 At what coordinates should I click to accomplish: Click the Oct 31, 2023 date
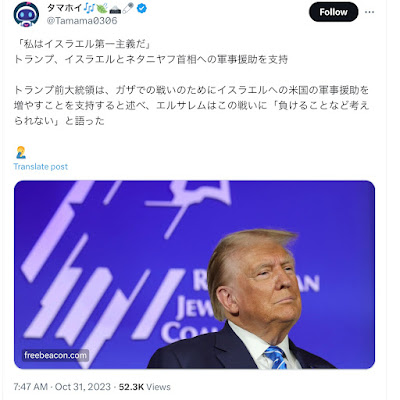click(82, 387)
